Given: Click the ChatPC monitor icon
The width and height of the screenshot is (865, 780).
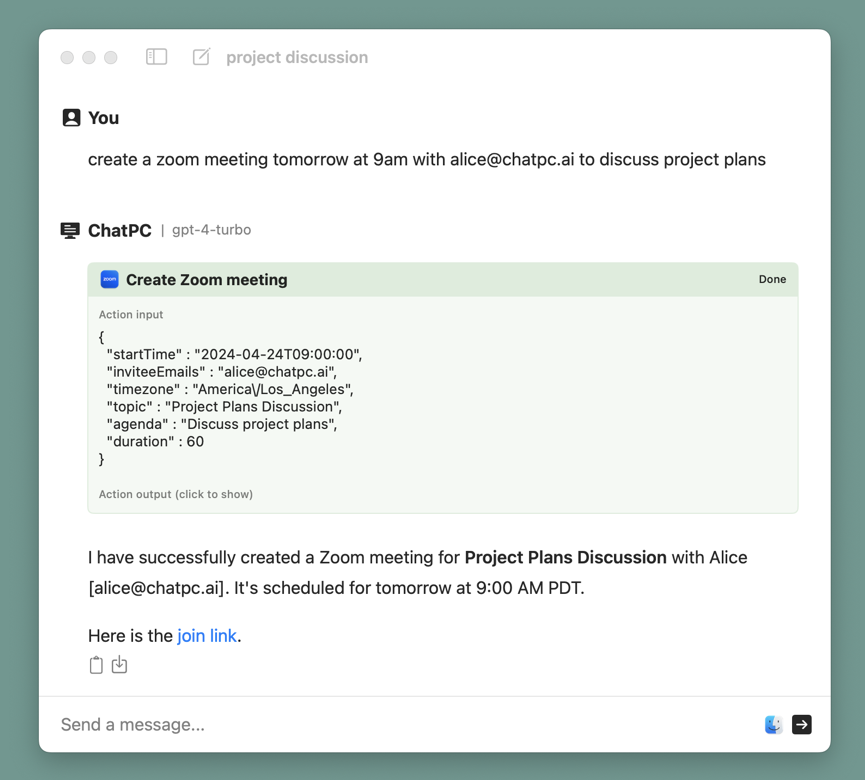Looking at the screenshot, I should pos(70,231).
